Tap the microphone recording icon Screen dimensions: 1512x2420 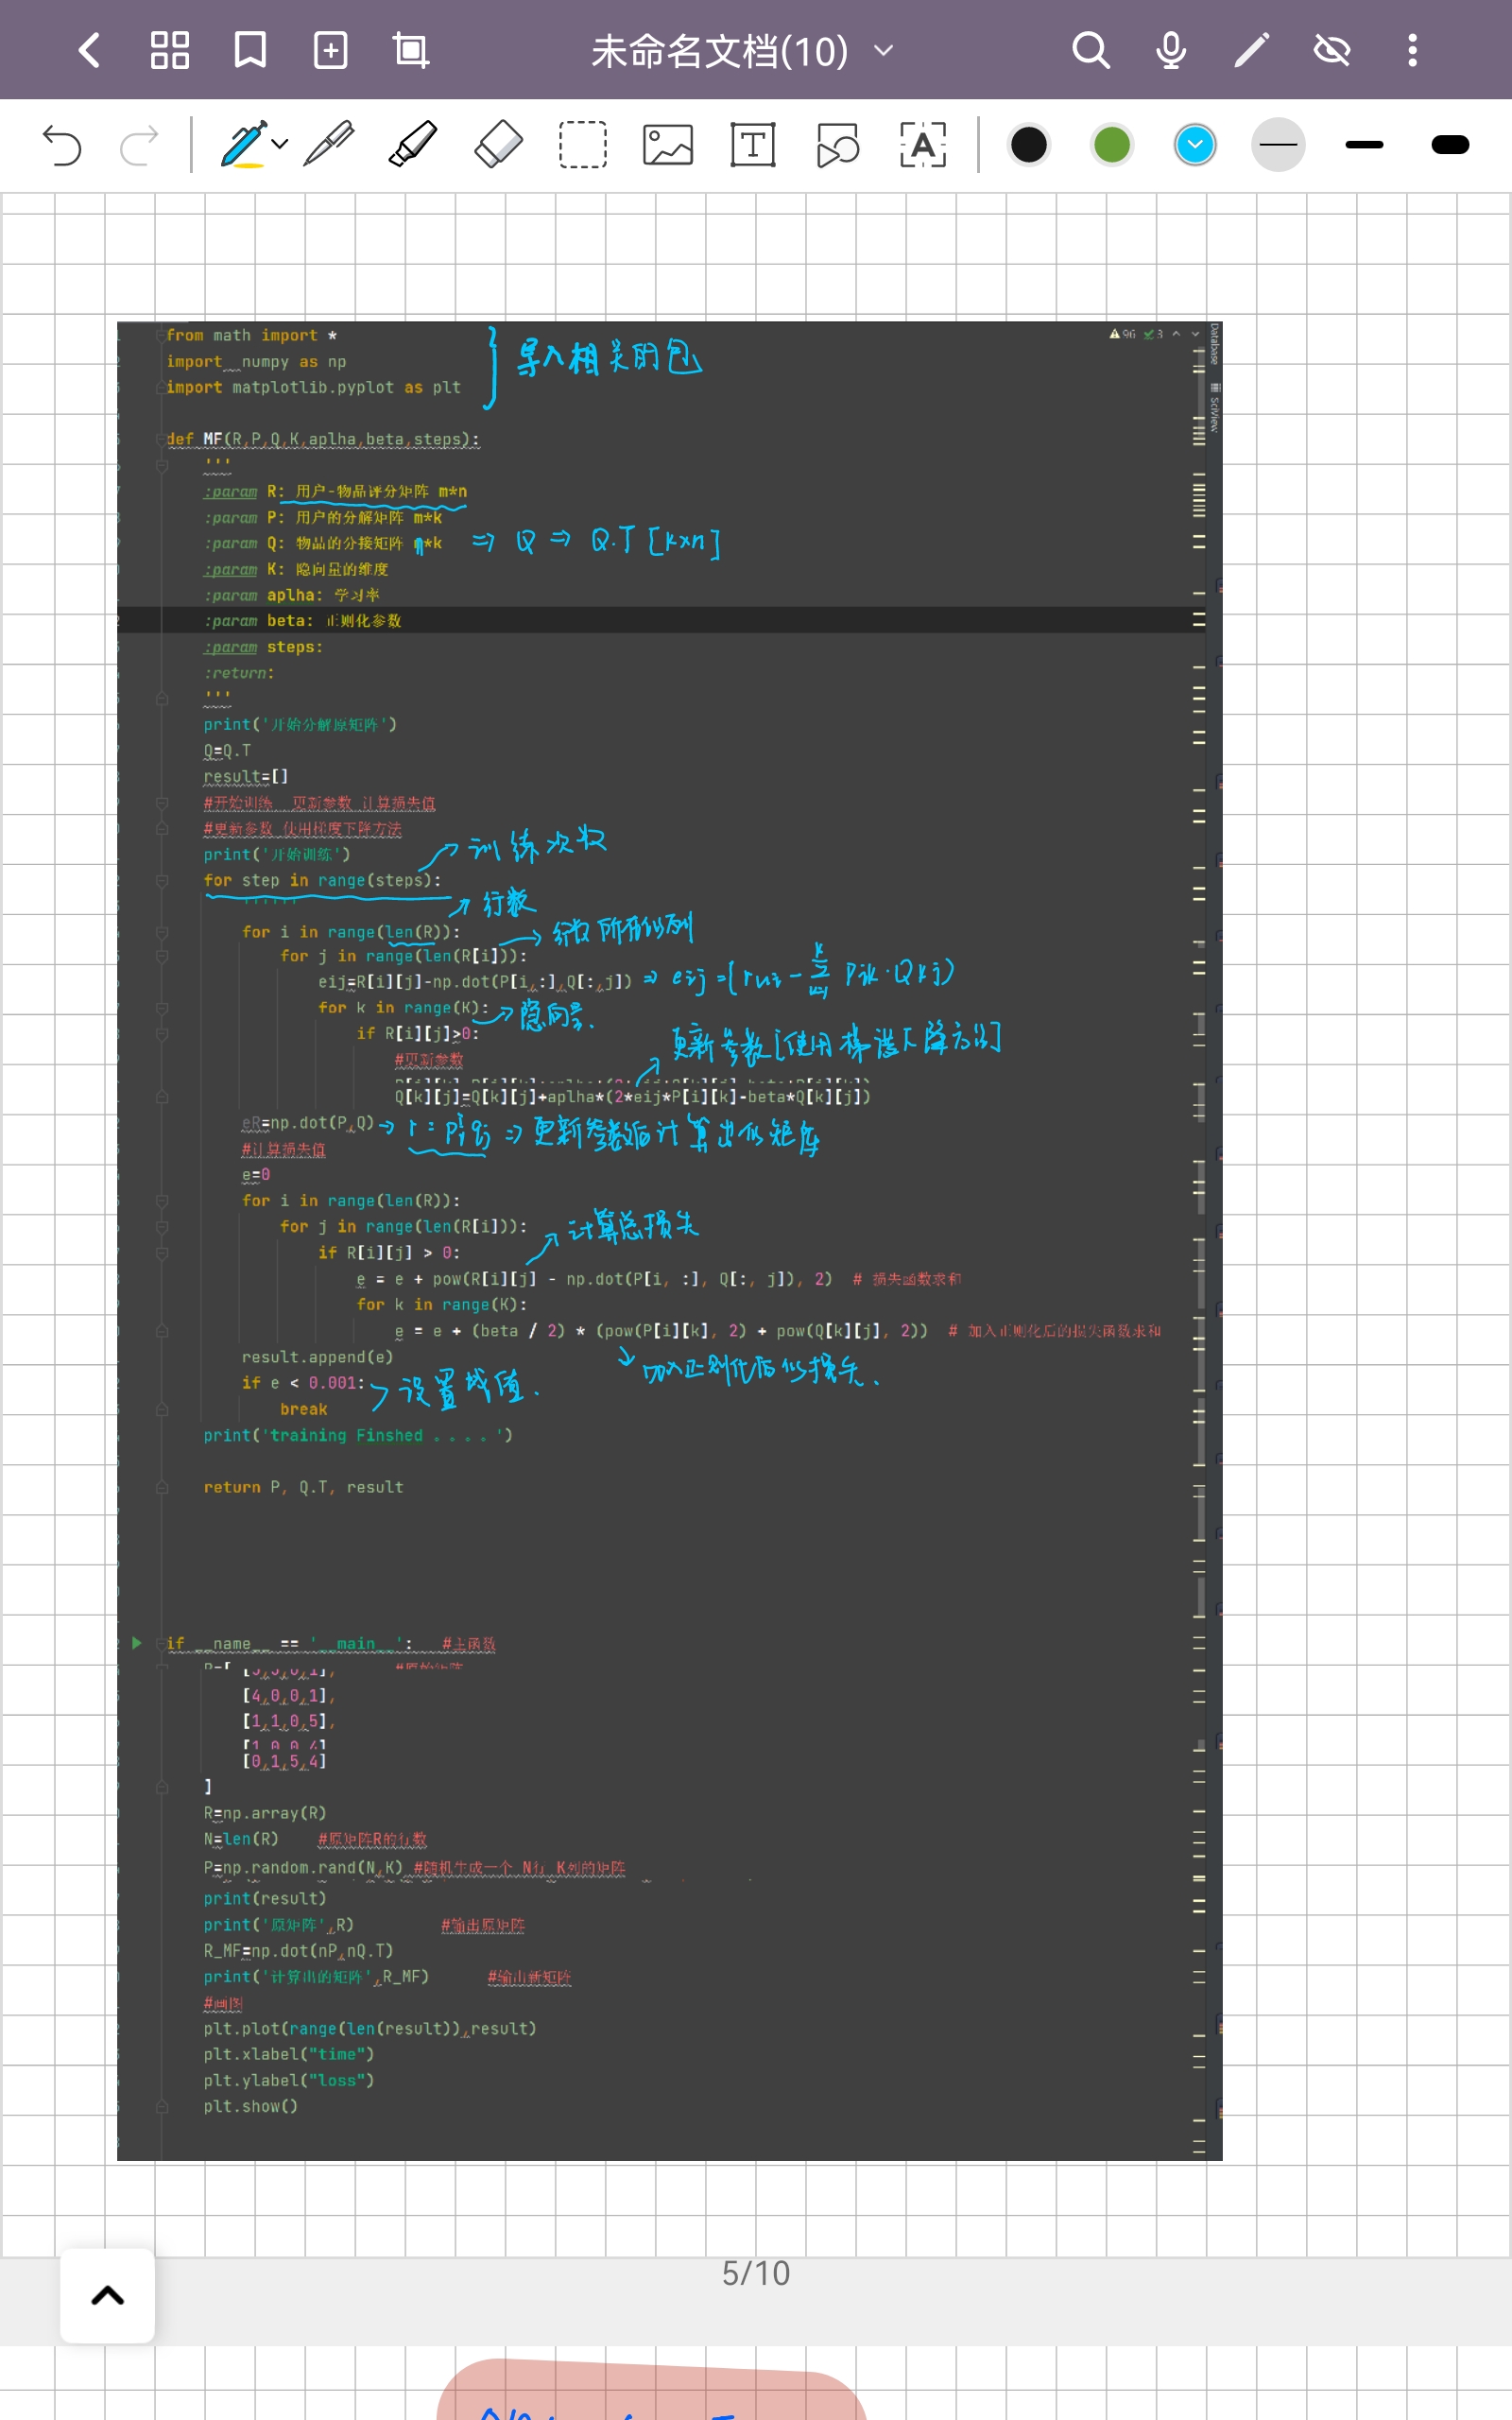coord(1171,50)
